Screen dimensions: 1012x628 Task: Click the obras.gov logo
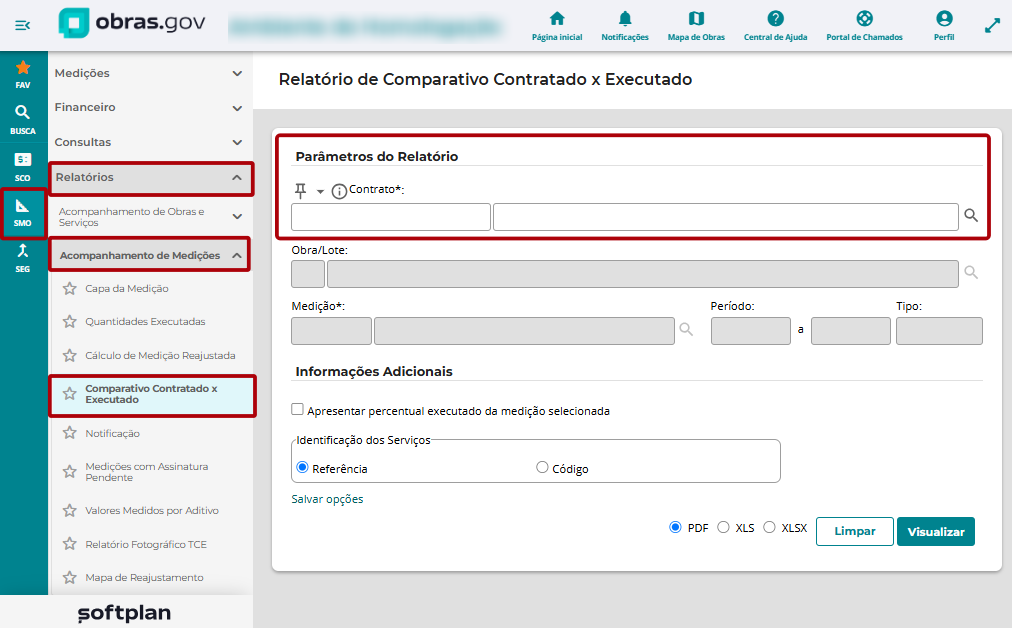[132, 23]
